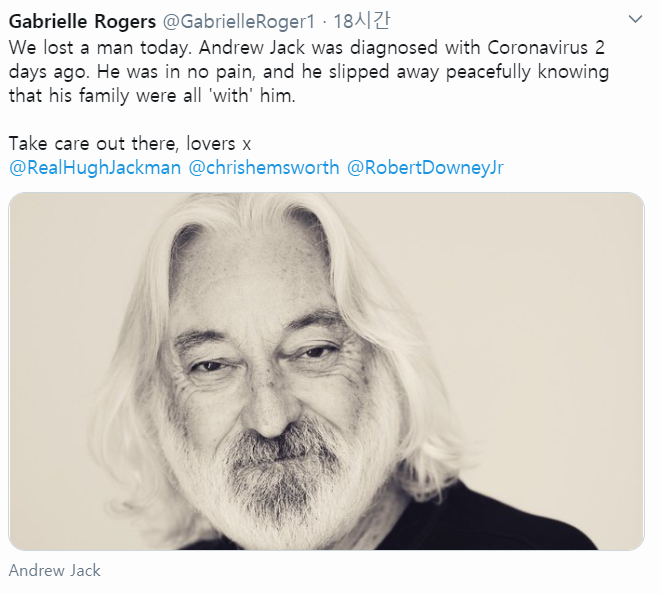Image resolution: width=660 pixels, height=594 pixels.
Task: Click the Andrew Jack caption below photo
Action: [55, 570]
